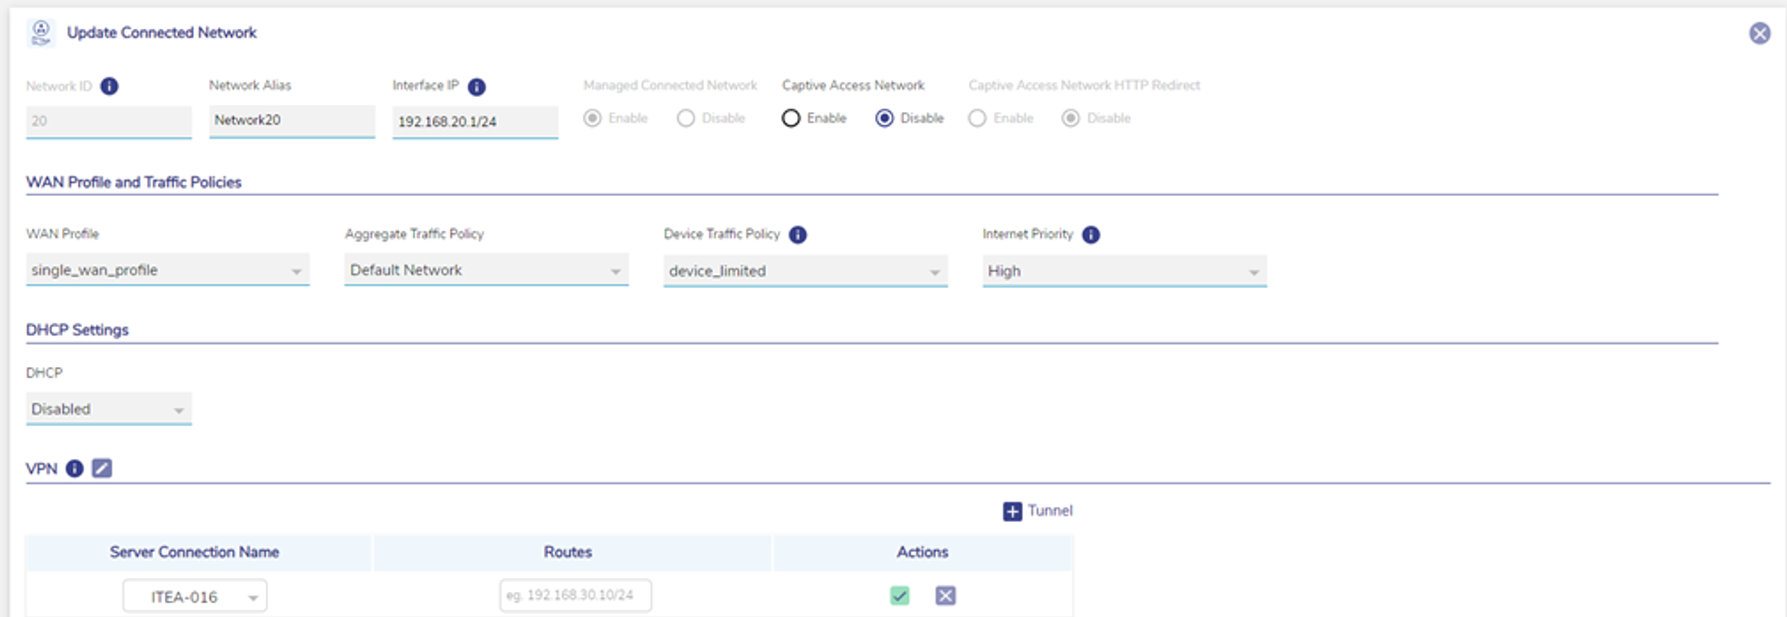
Task: Click the Routes input field
Action: (575, 596)
